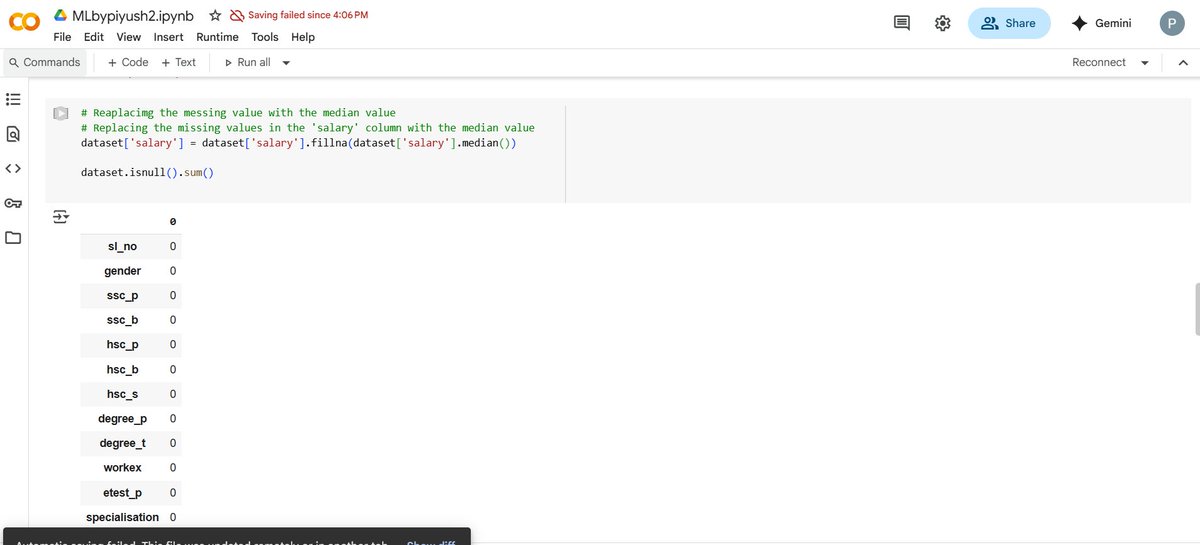
Task: Open the find and replace sidebar icon
Action: point(13,133)
